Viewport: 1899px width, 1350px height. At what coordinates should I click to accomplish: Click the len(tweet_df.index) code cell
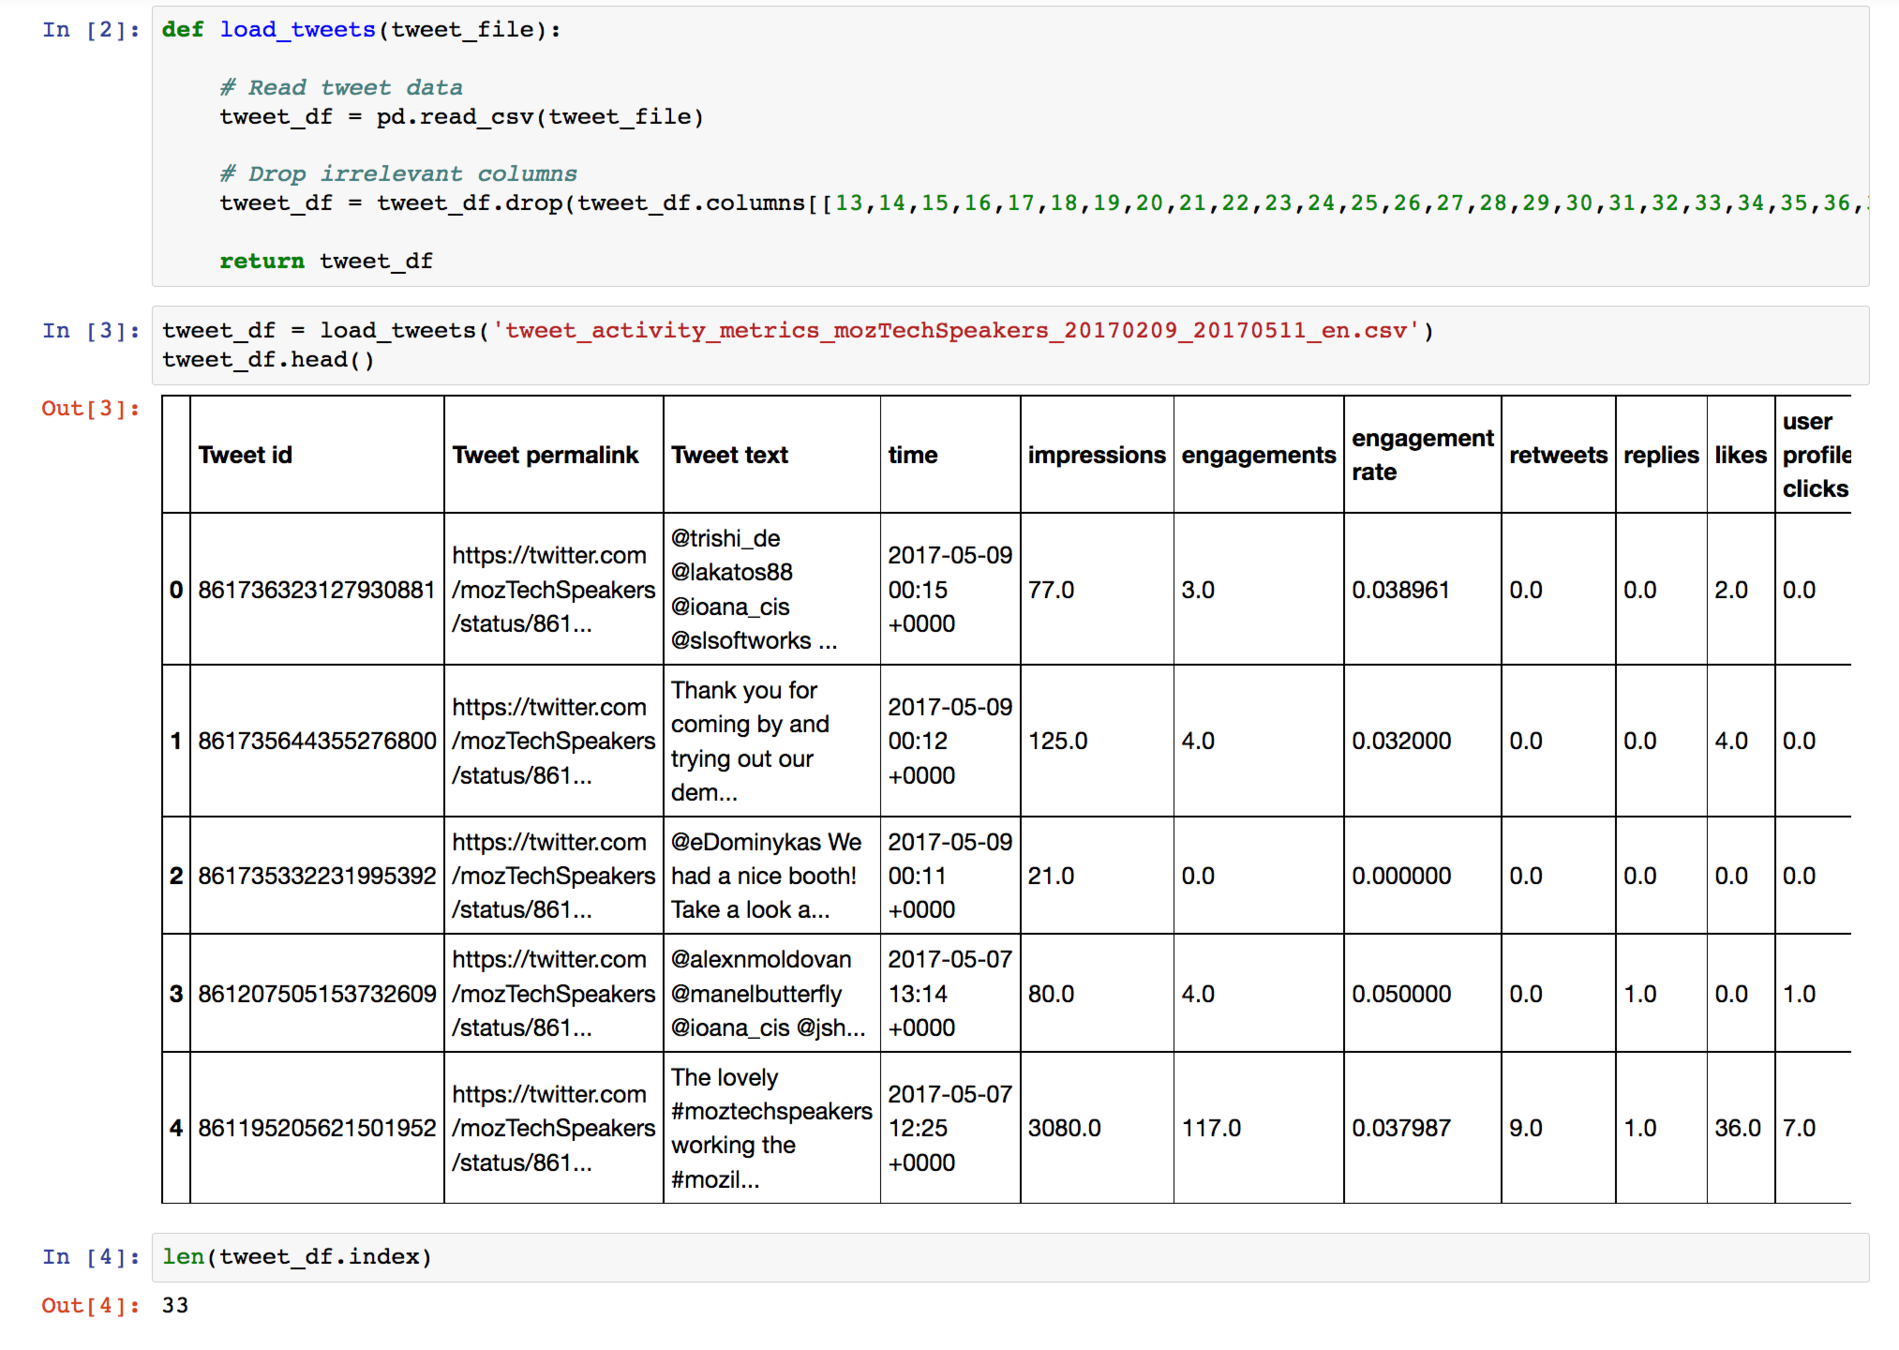click(1010, 1257)
